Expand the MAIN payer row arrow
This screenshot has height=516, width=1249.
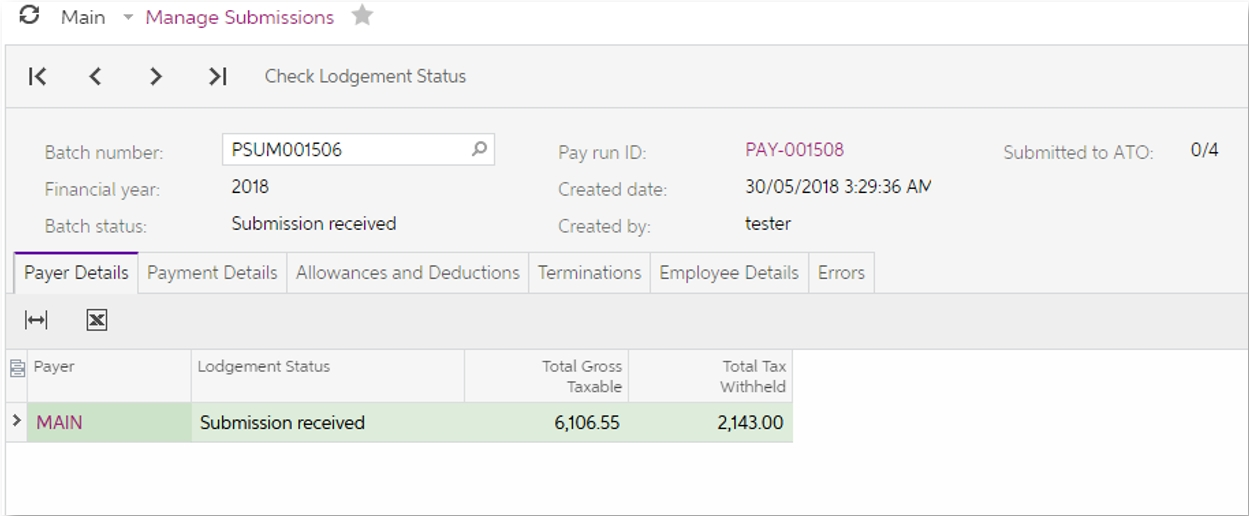16,422
